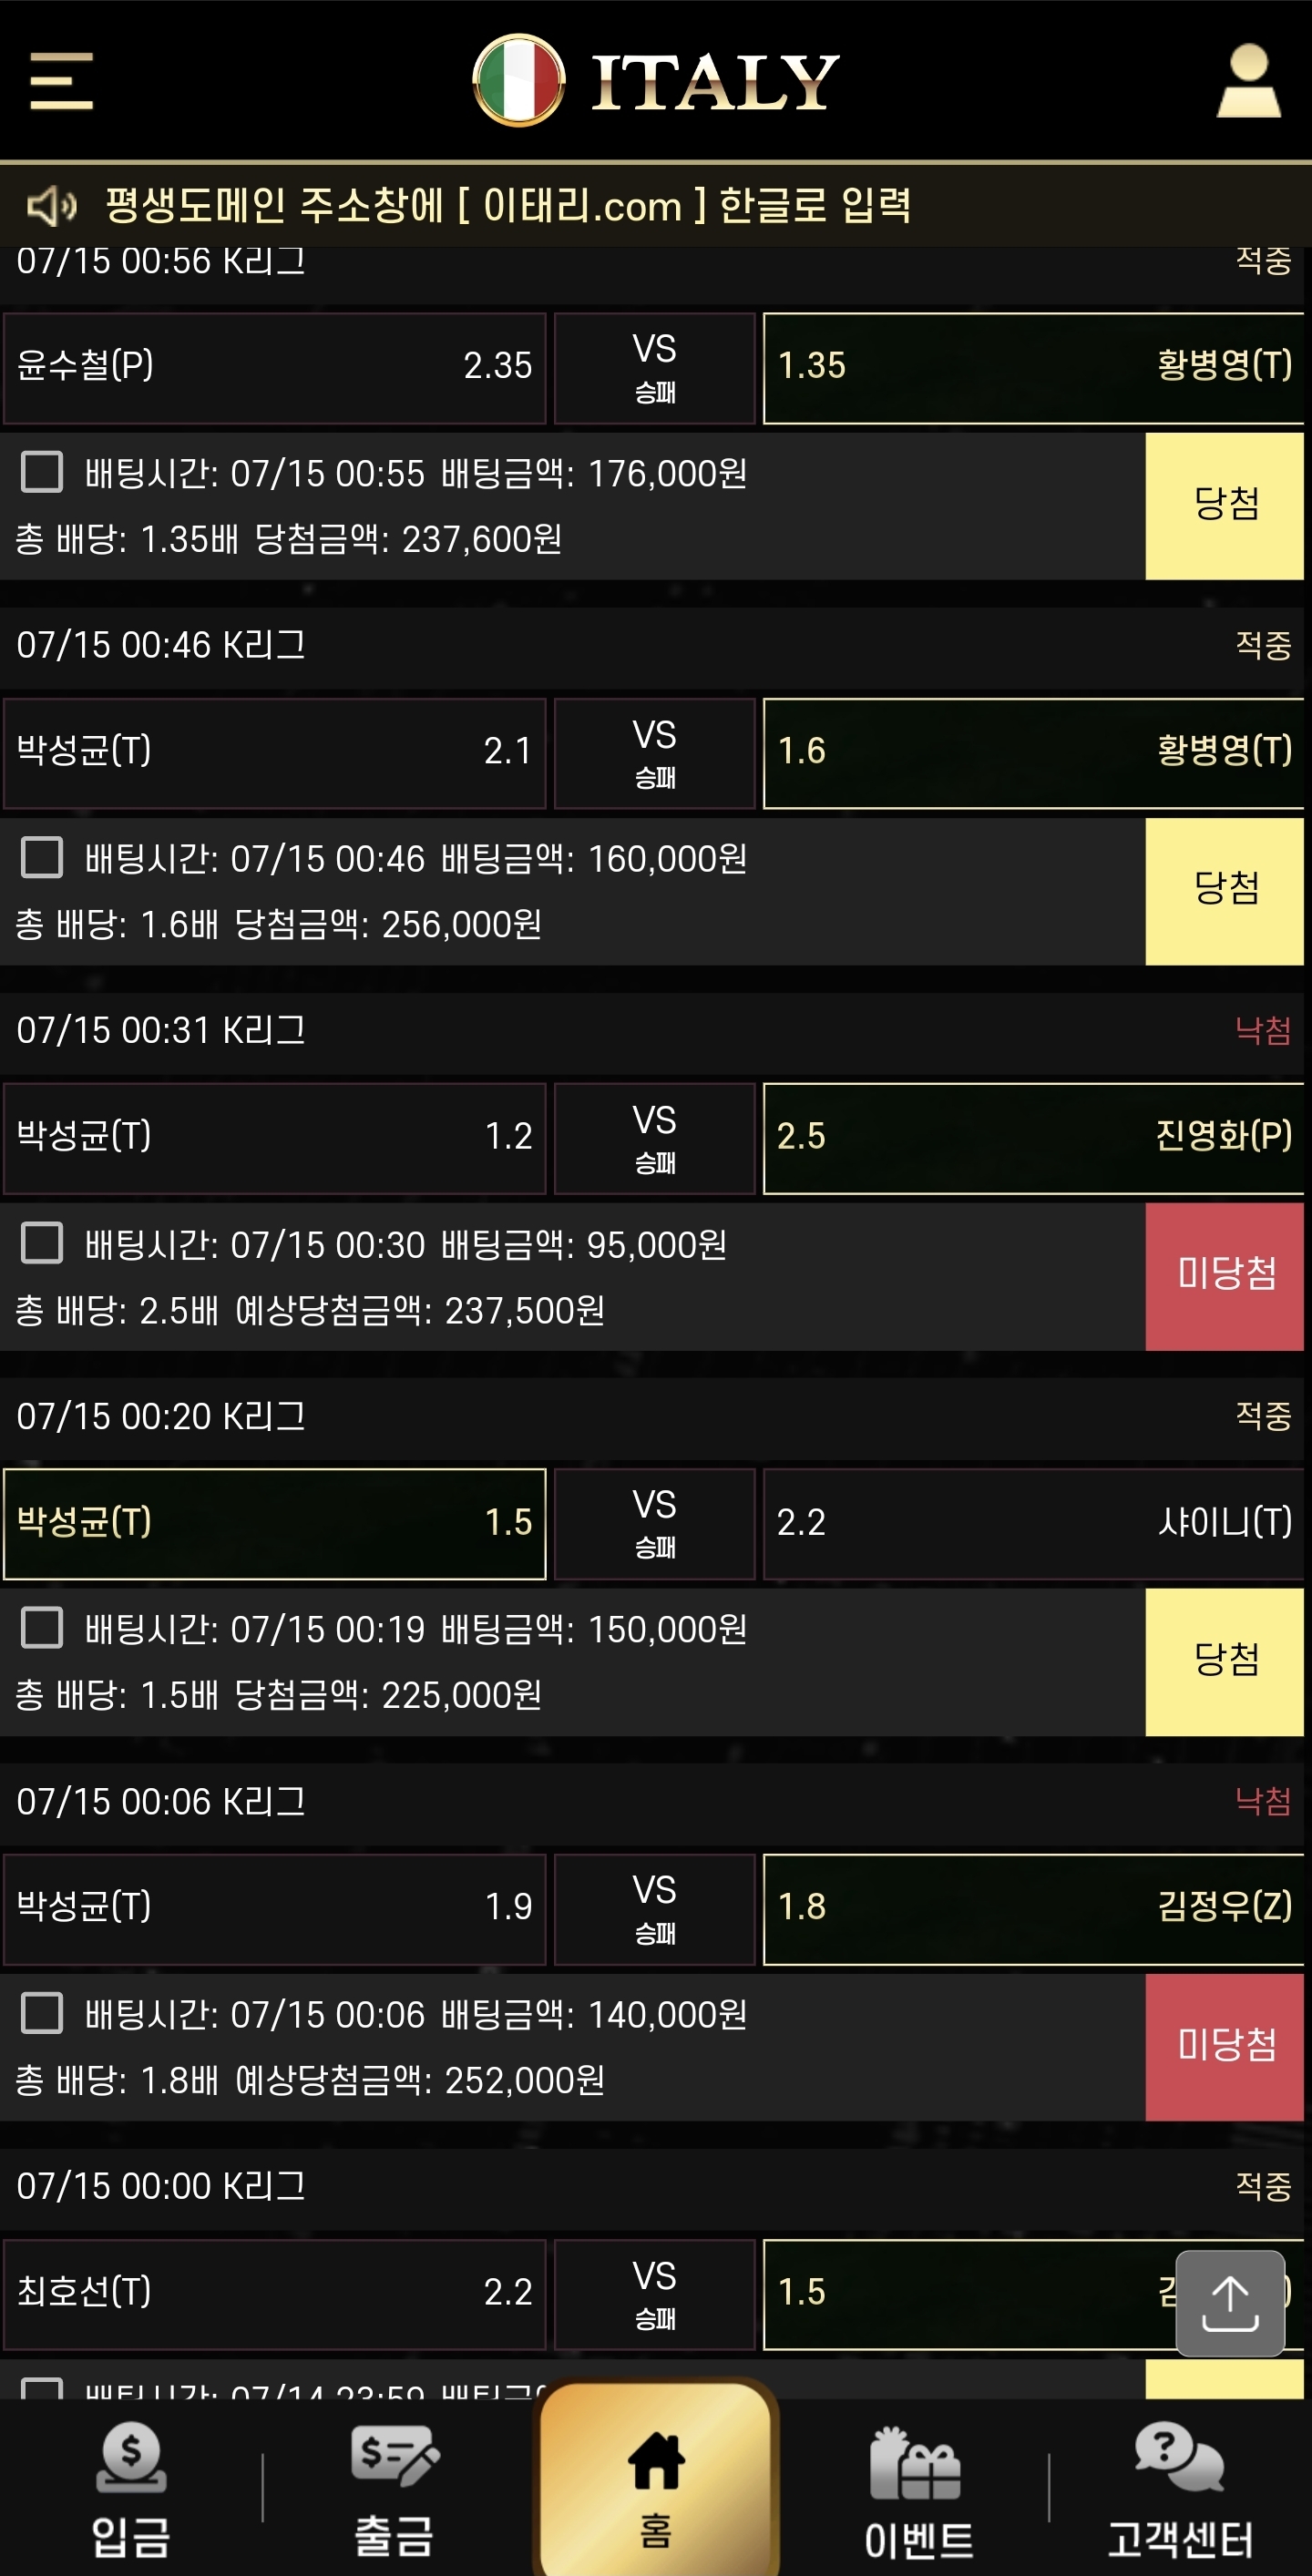
Task: Check the 176,000원 bet checkbox
Action: pos(42,472)
